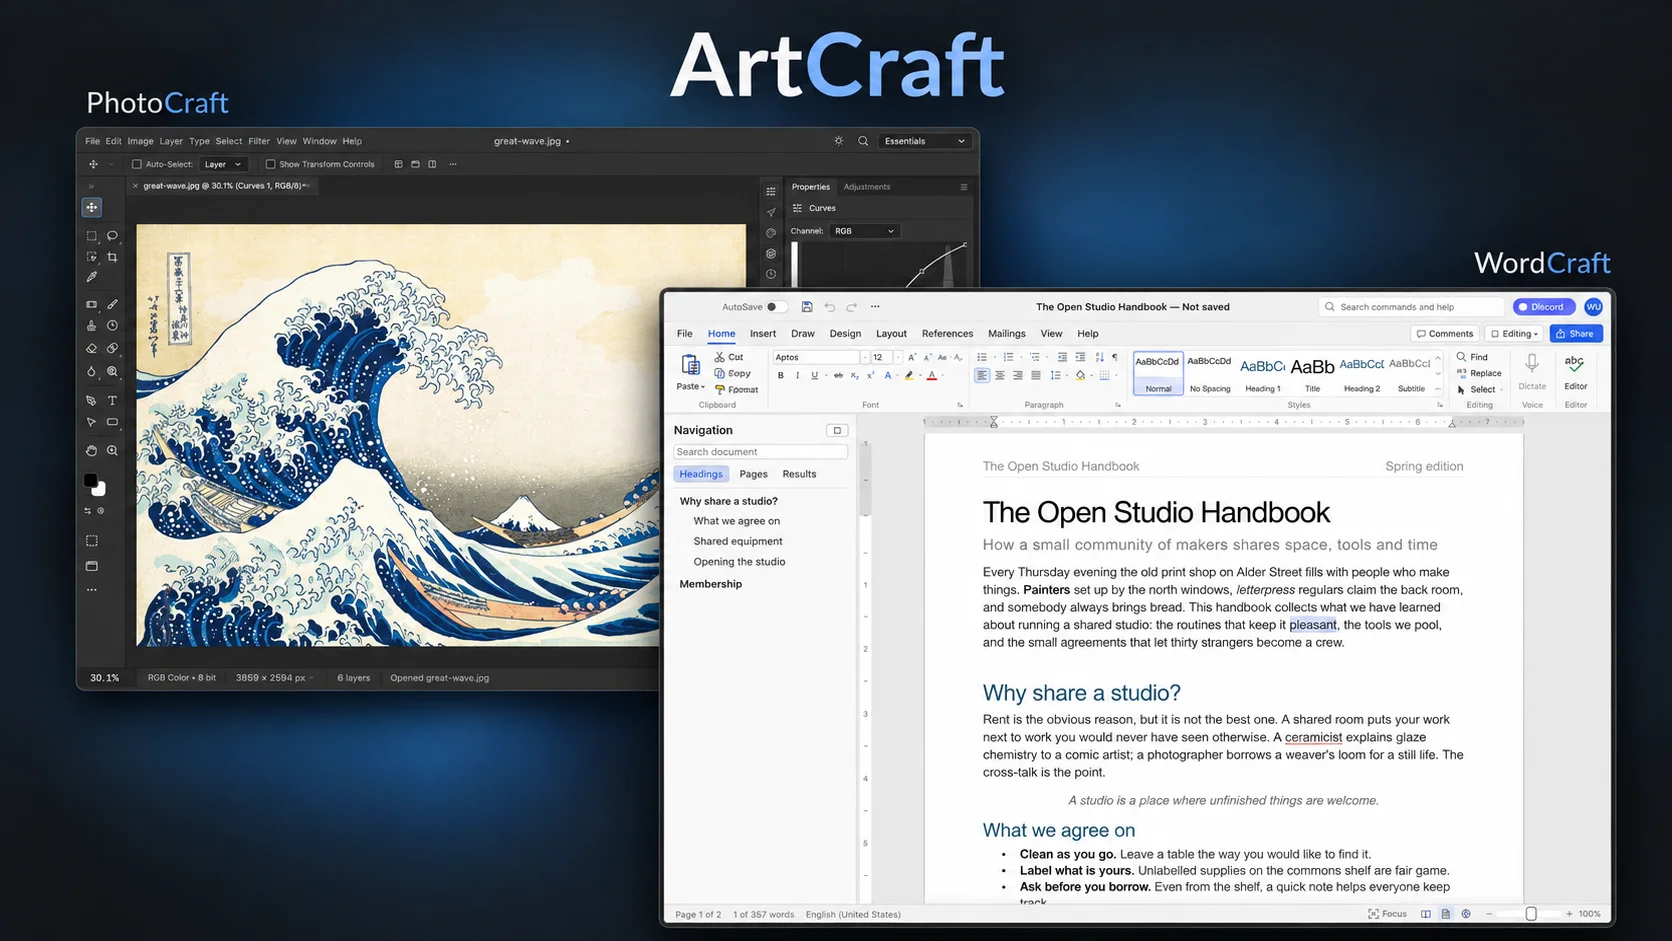This screenshot has height=941, width=1672.
Task: Open the Essentials workspace dropdown in PhotoCraft
Action: click(924, 141)
